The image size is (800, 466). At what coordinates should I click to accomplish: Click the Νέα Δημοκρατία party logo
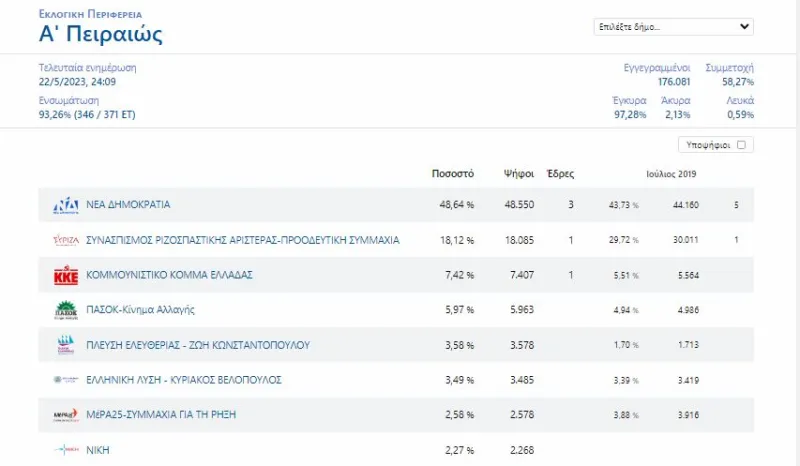coord(66,205)
